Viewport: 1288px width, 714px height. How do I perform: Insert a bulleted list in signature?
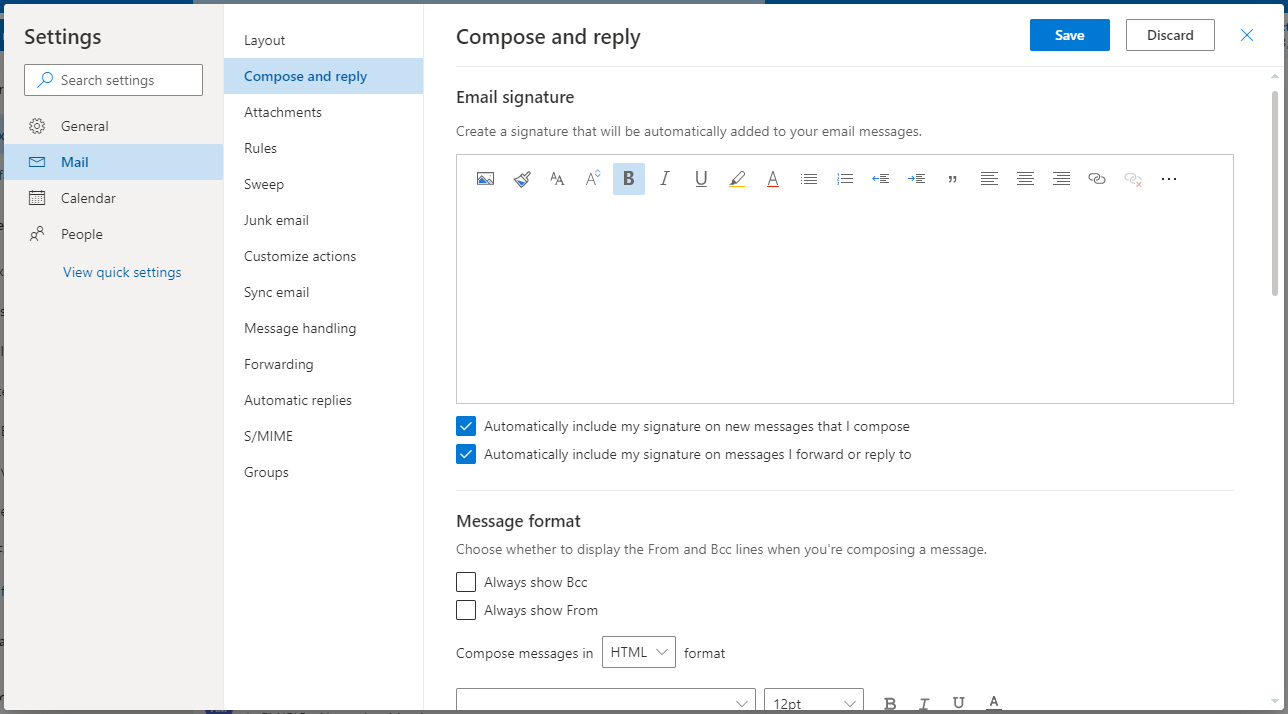[809, 179]
